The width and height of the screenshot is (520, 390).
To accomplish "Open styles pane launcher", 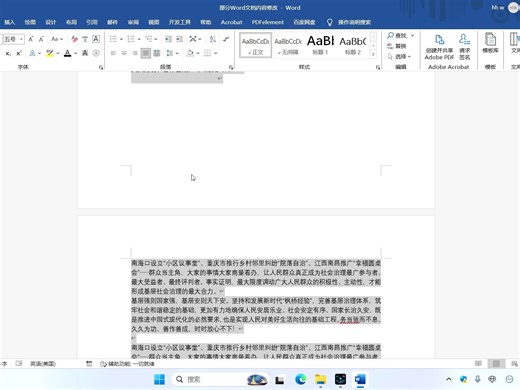I will coord(378,67).
